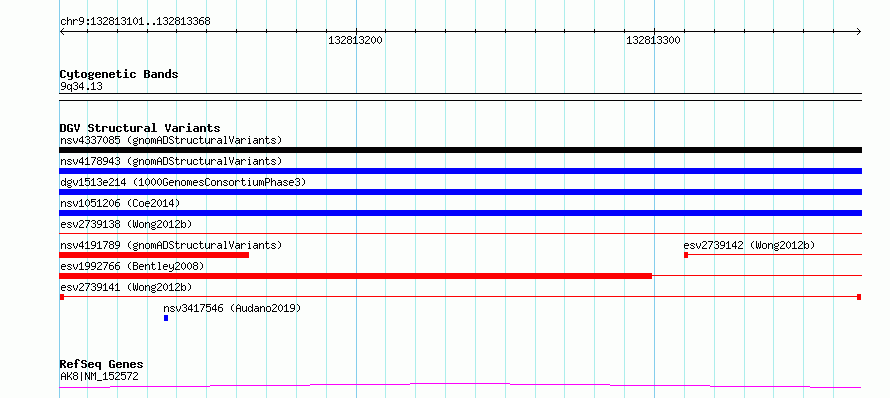Open the esv2739141 (Wong2012b) label
Screen dimensions: 890x398
(x=126, y=287)
